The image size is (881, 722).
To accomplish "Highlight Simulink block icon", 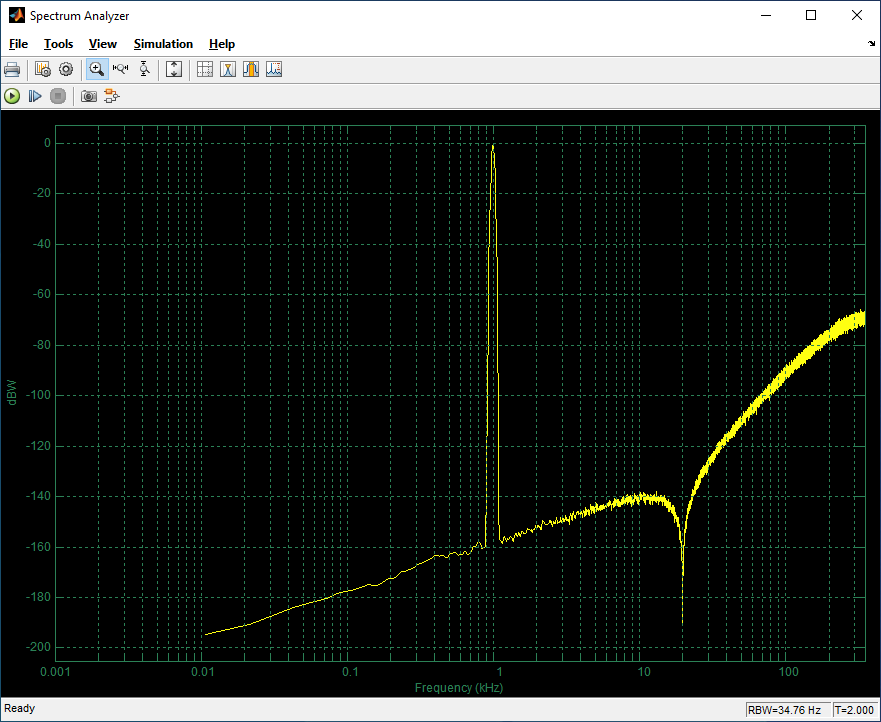I will [112, 96].
